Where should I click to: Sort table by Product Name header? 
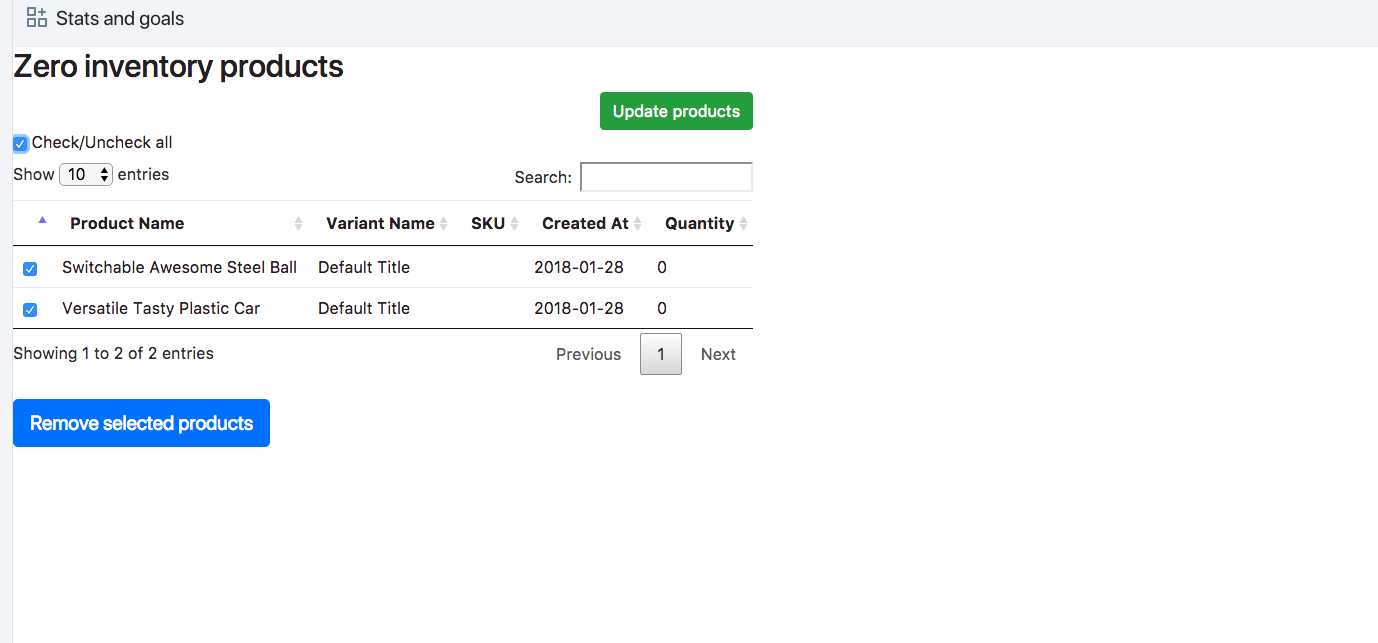click(x=127, y=224)
